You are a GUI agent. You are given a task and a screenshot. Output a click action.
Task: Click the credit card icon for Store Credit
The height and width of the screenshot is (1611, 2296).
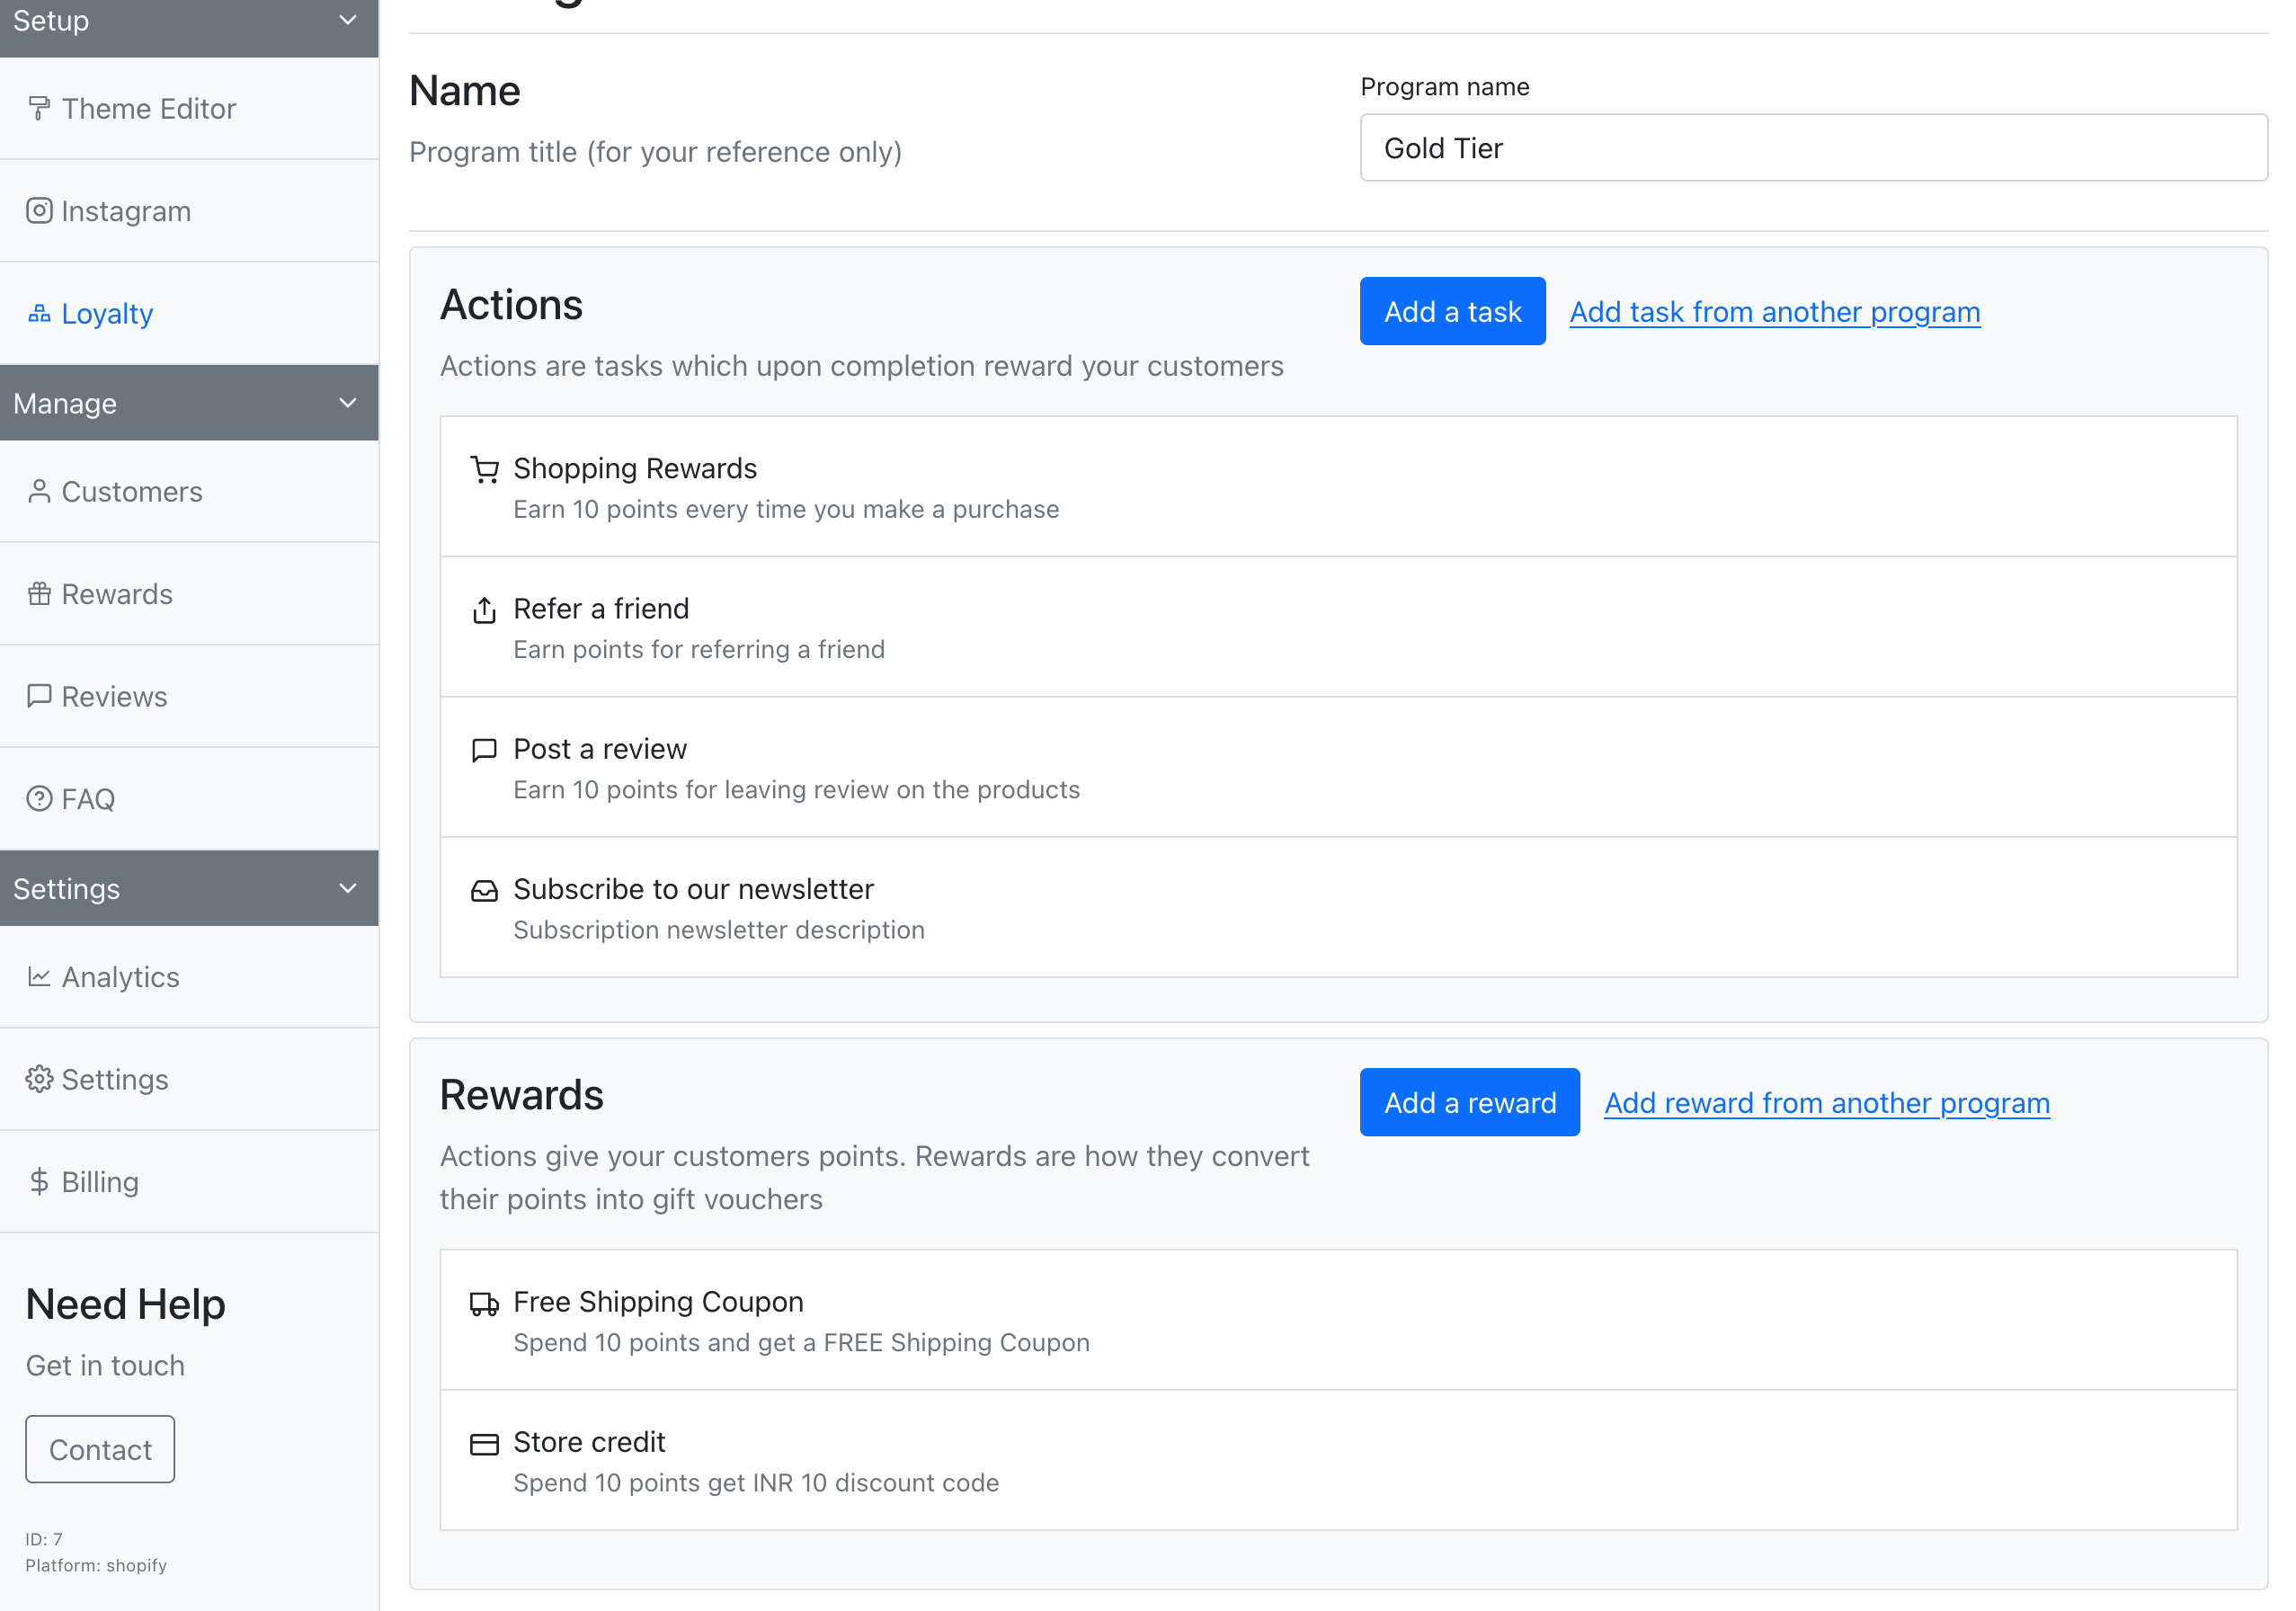[485, 1442]
